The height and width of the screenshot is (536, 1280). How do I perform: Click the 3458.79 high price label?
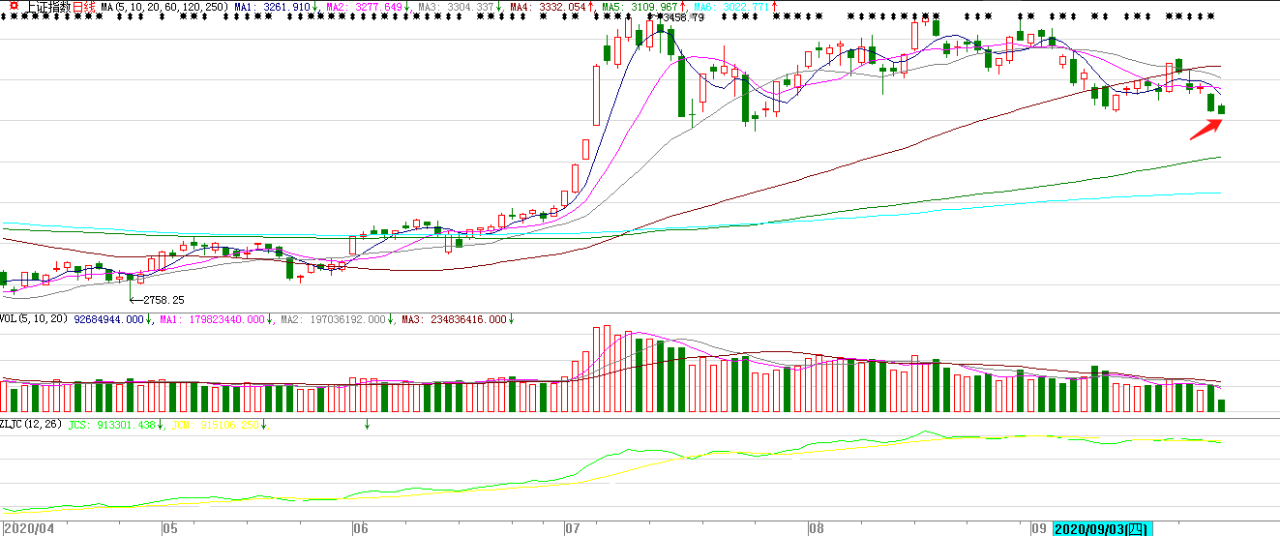coord(682,18)
